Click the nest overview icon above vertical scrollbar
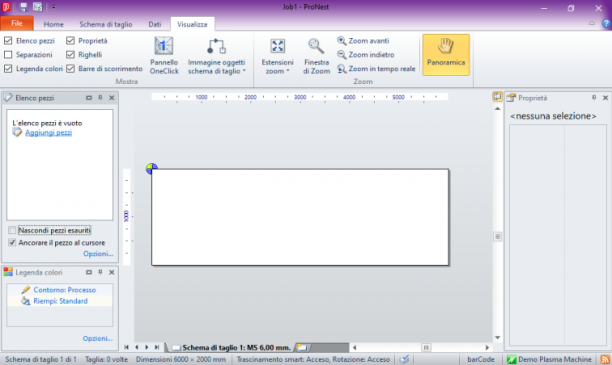The image size is (612, 365). click(x=497, y=96)
